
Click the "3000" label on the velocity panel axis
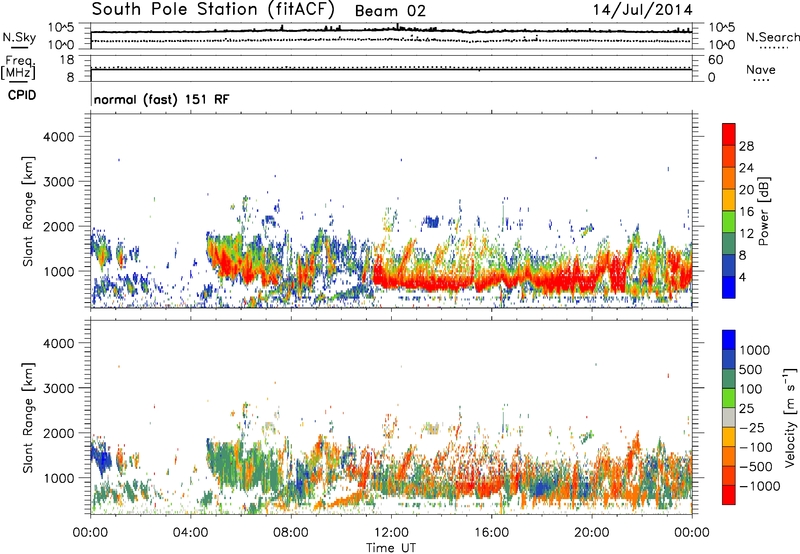pos(58,388)
